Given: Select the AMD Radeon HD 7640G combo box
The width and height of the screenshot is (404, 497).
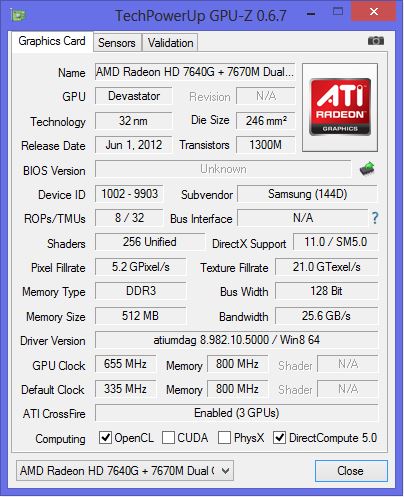Looking at the screenshot, I should (125, 471).
